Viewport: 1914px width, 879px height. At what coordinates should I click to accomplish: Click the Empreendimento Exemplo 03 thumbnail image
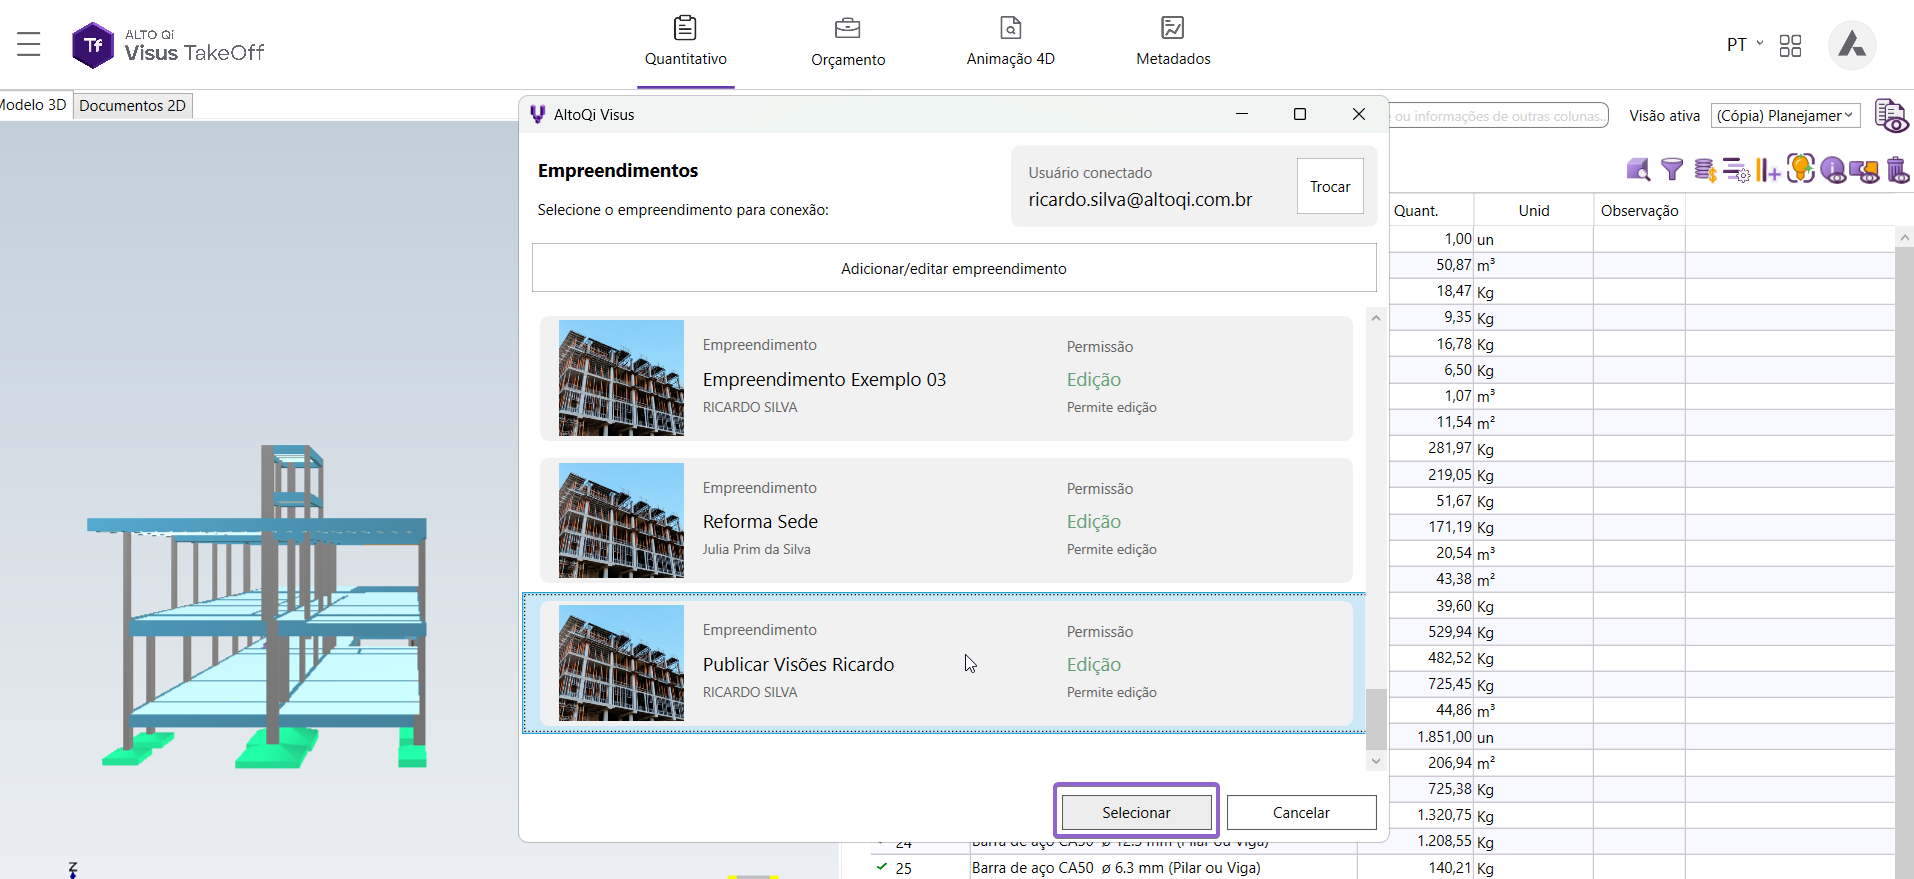coord(621,378)
